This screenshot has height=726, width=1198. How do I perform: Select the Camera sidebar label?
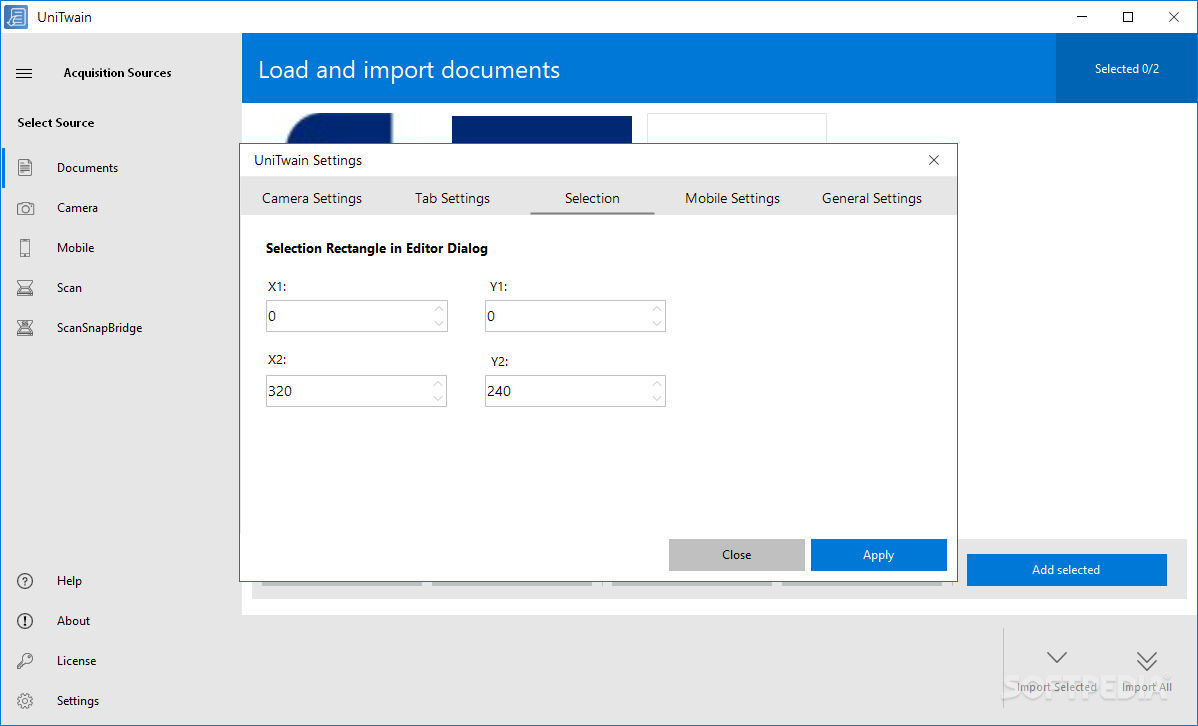77,208
